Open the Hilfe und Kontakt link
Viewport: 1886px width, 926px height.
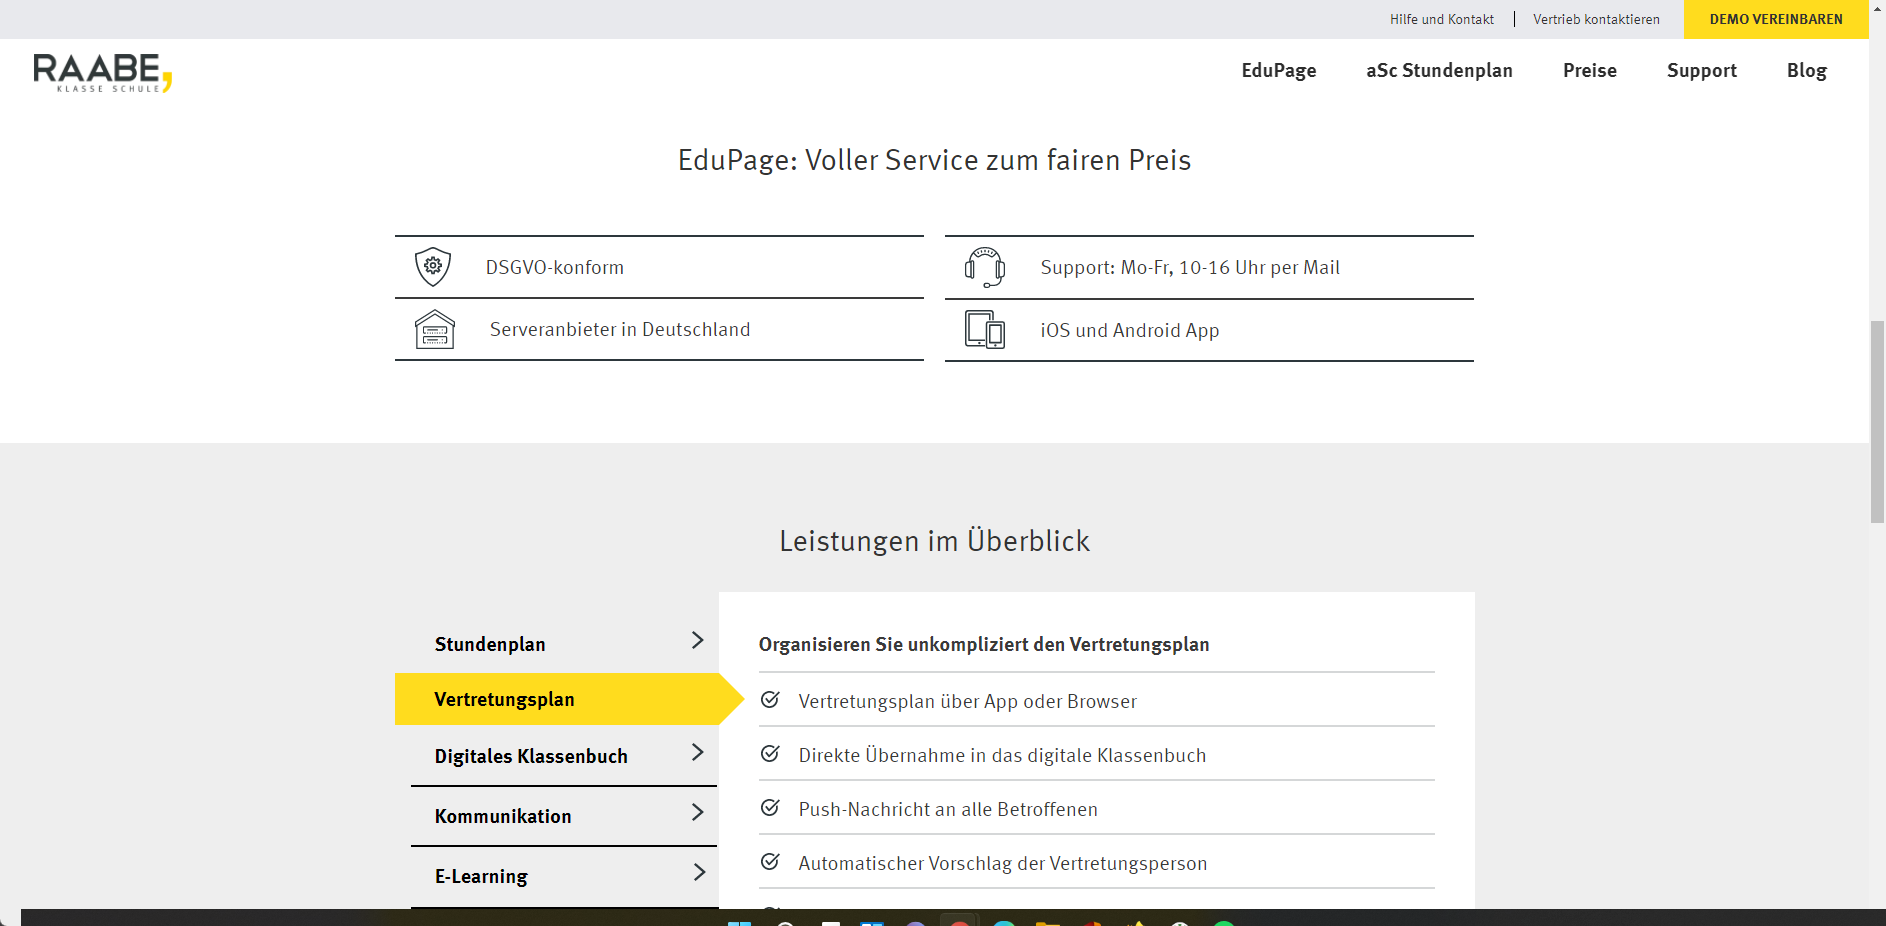pos(1442,19)
